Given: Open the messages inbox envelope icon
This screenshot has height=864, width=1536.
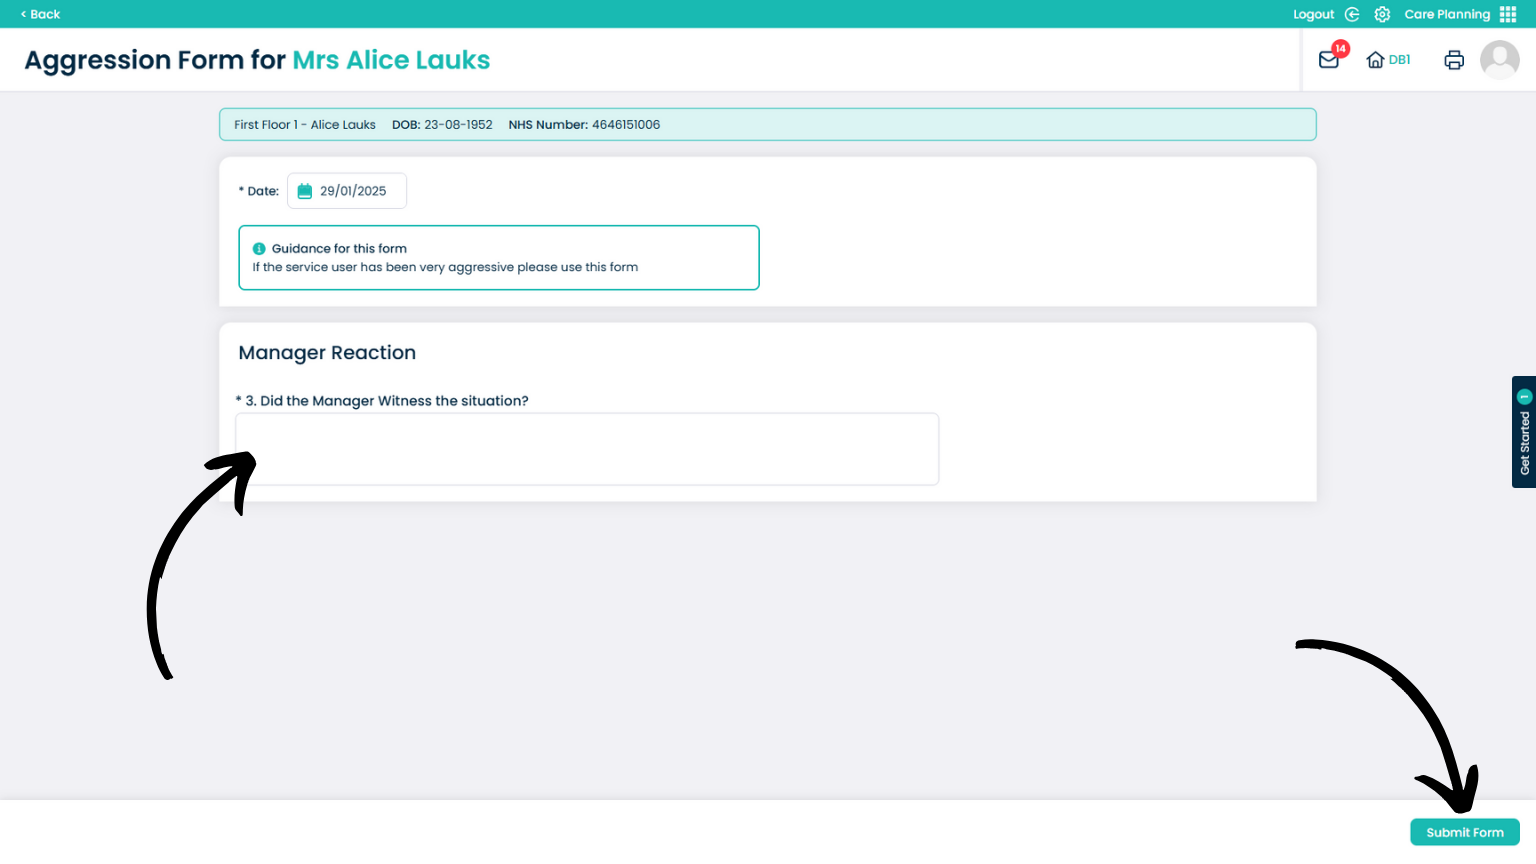Looking at the screenshot, I should [x=1328, y=60].
